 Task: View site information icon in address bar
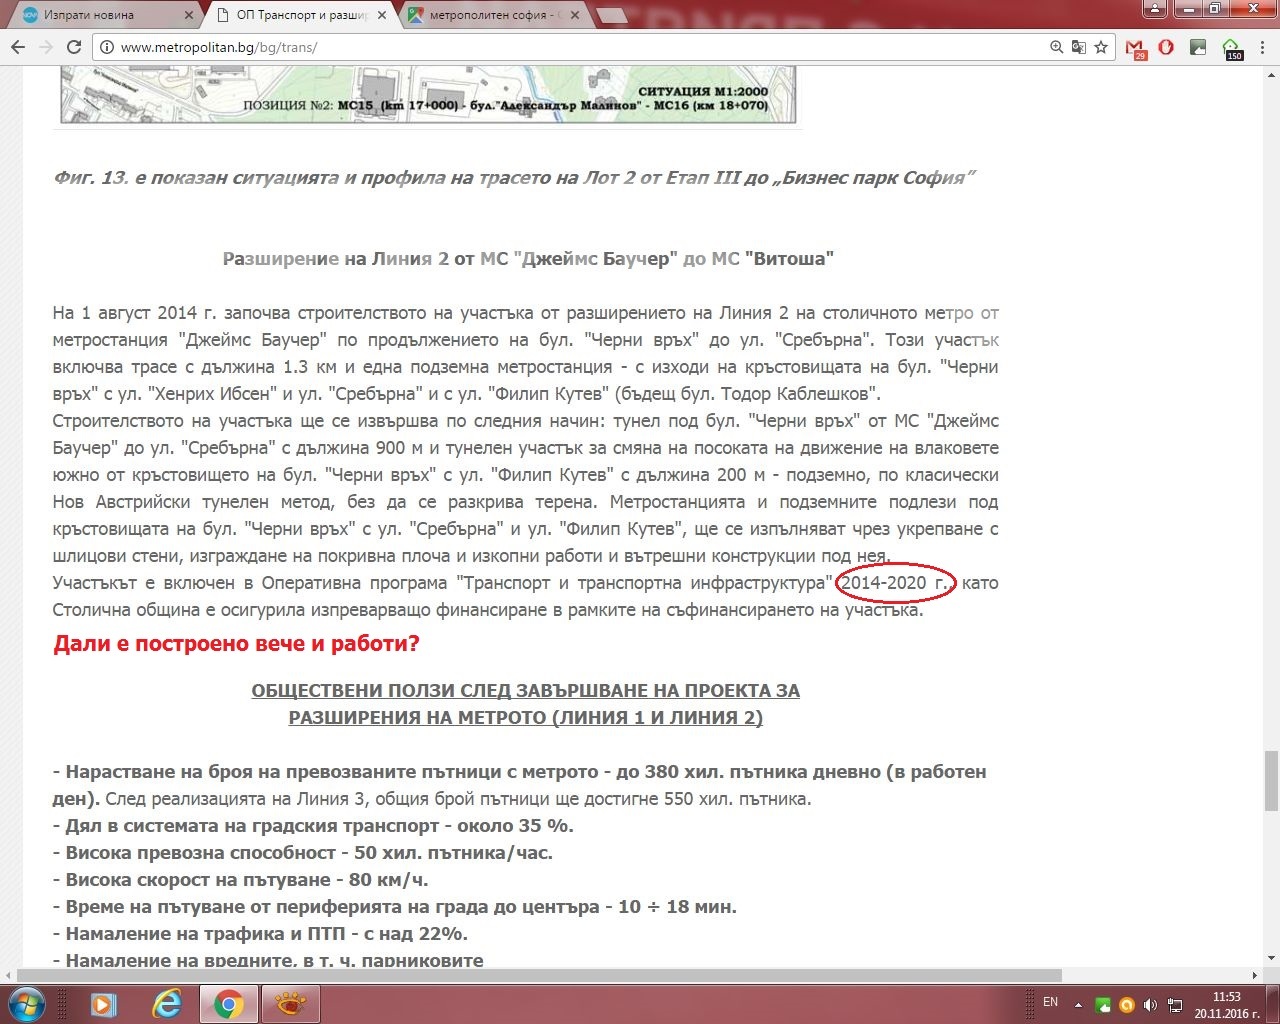click(106, 47)
